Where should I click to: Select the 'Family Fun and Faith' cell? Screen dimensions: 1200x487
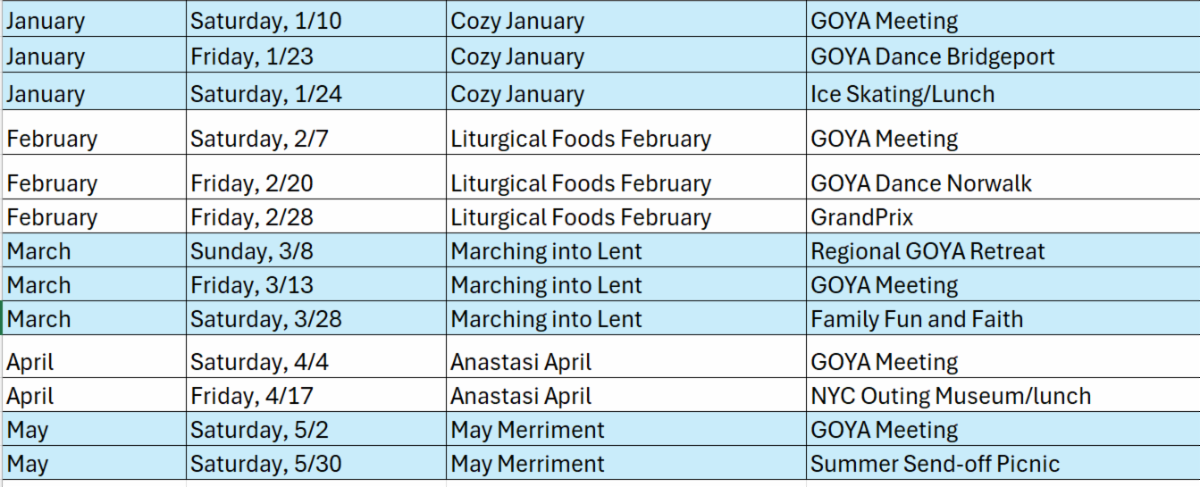(x=916, y=319)
